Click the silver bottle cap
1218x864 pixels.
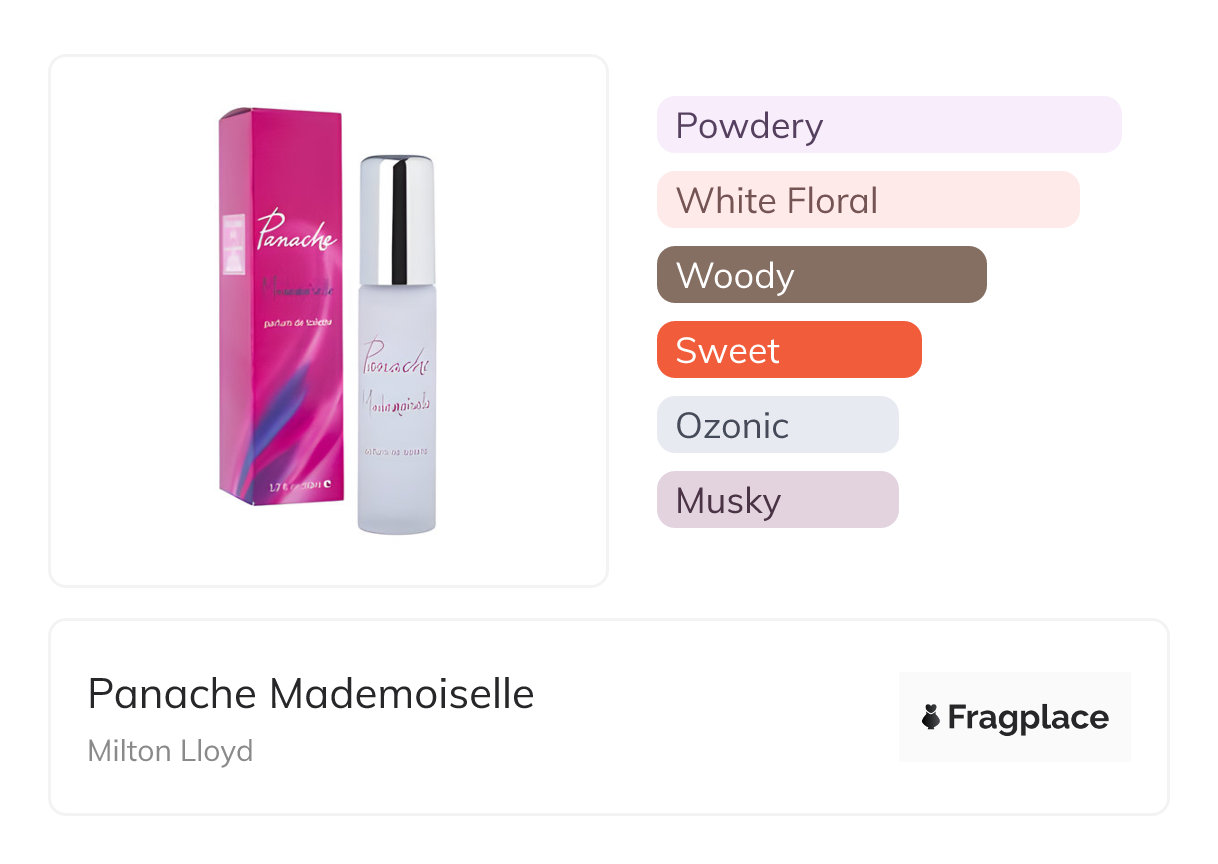click(x=396, y=220)
